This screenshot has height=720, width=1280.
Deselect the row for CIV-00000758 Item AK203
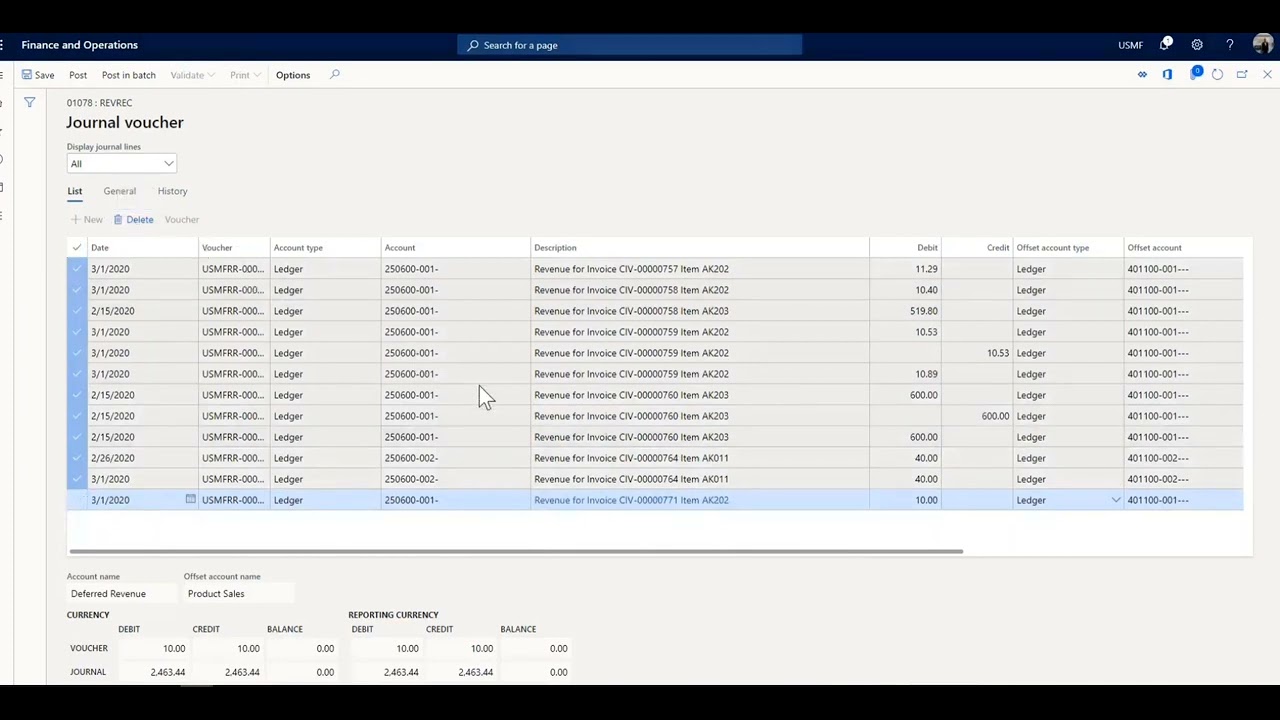click(x=77, y=311)
